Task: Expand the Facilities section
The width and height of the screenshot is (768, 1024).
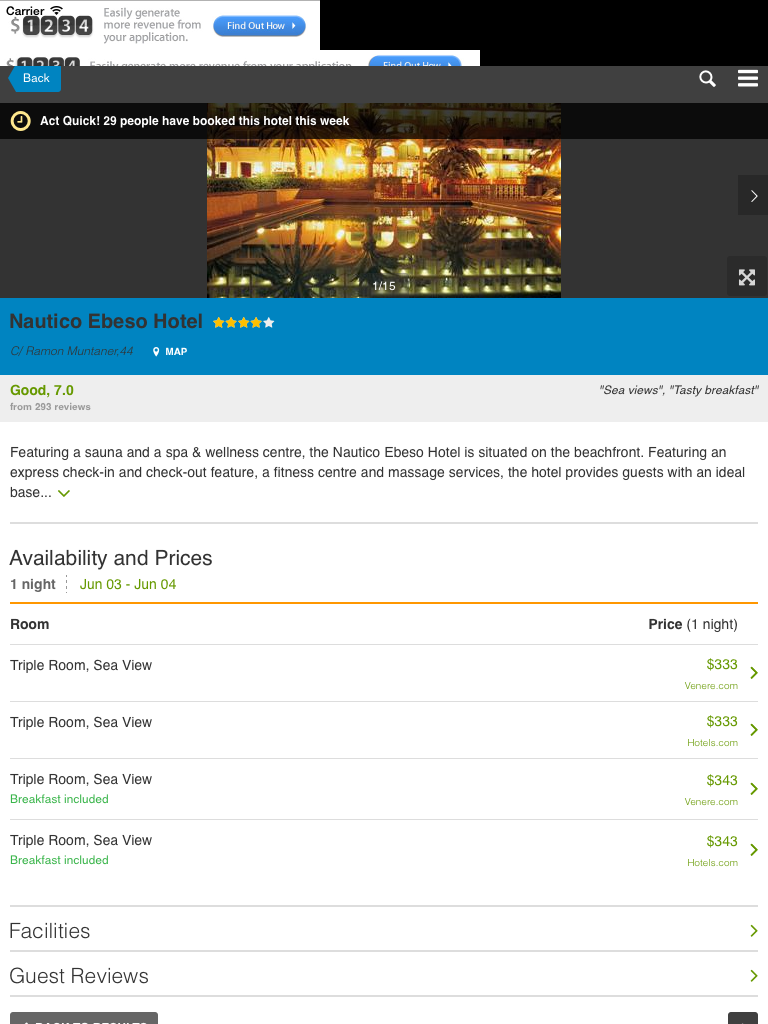Action: coord(384,931)
